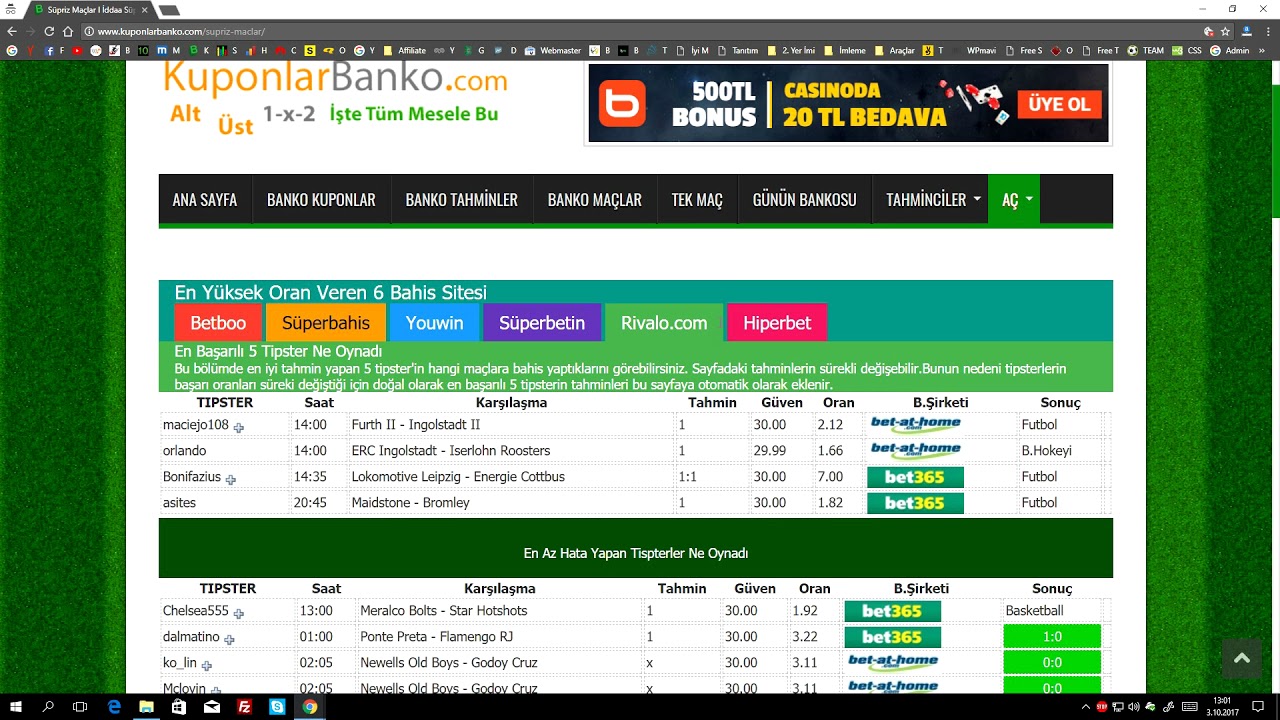Open the CSS bookmark

pyautogui.click(x=1187, y=50)
